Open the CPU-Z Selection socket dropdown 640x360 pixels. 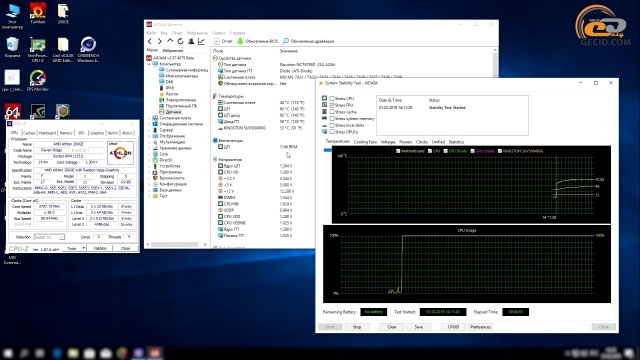coord(49,237)
